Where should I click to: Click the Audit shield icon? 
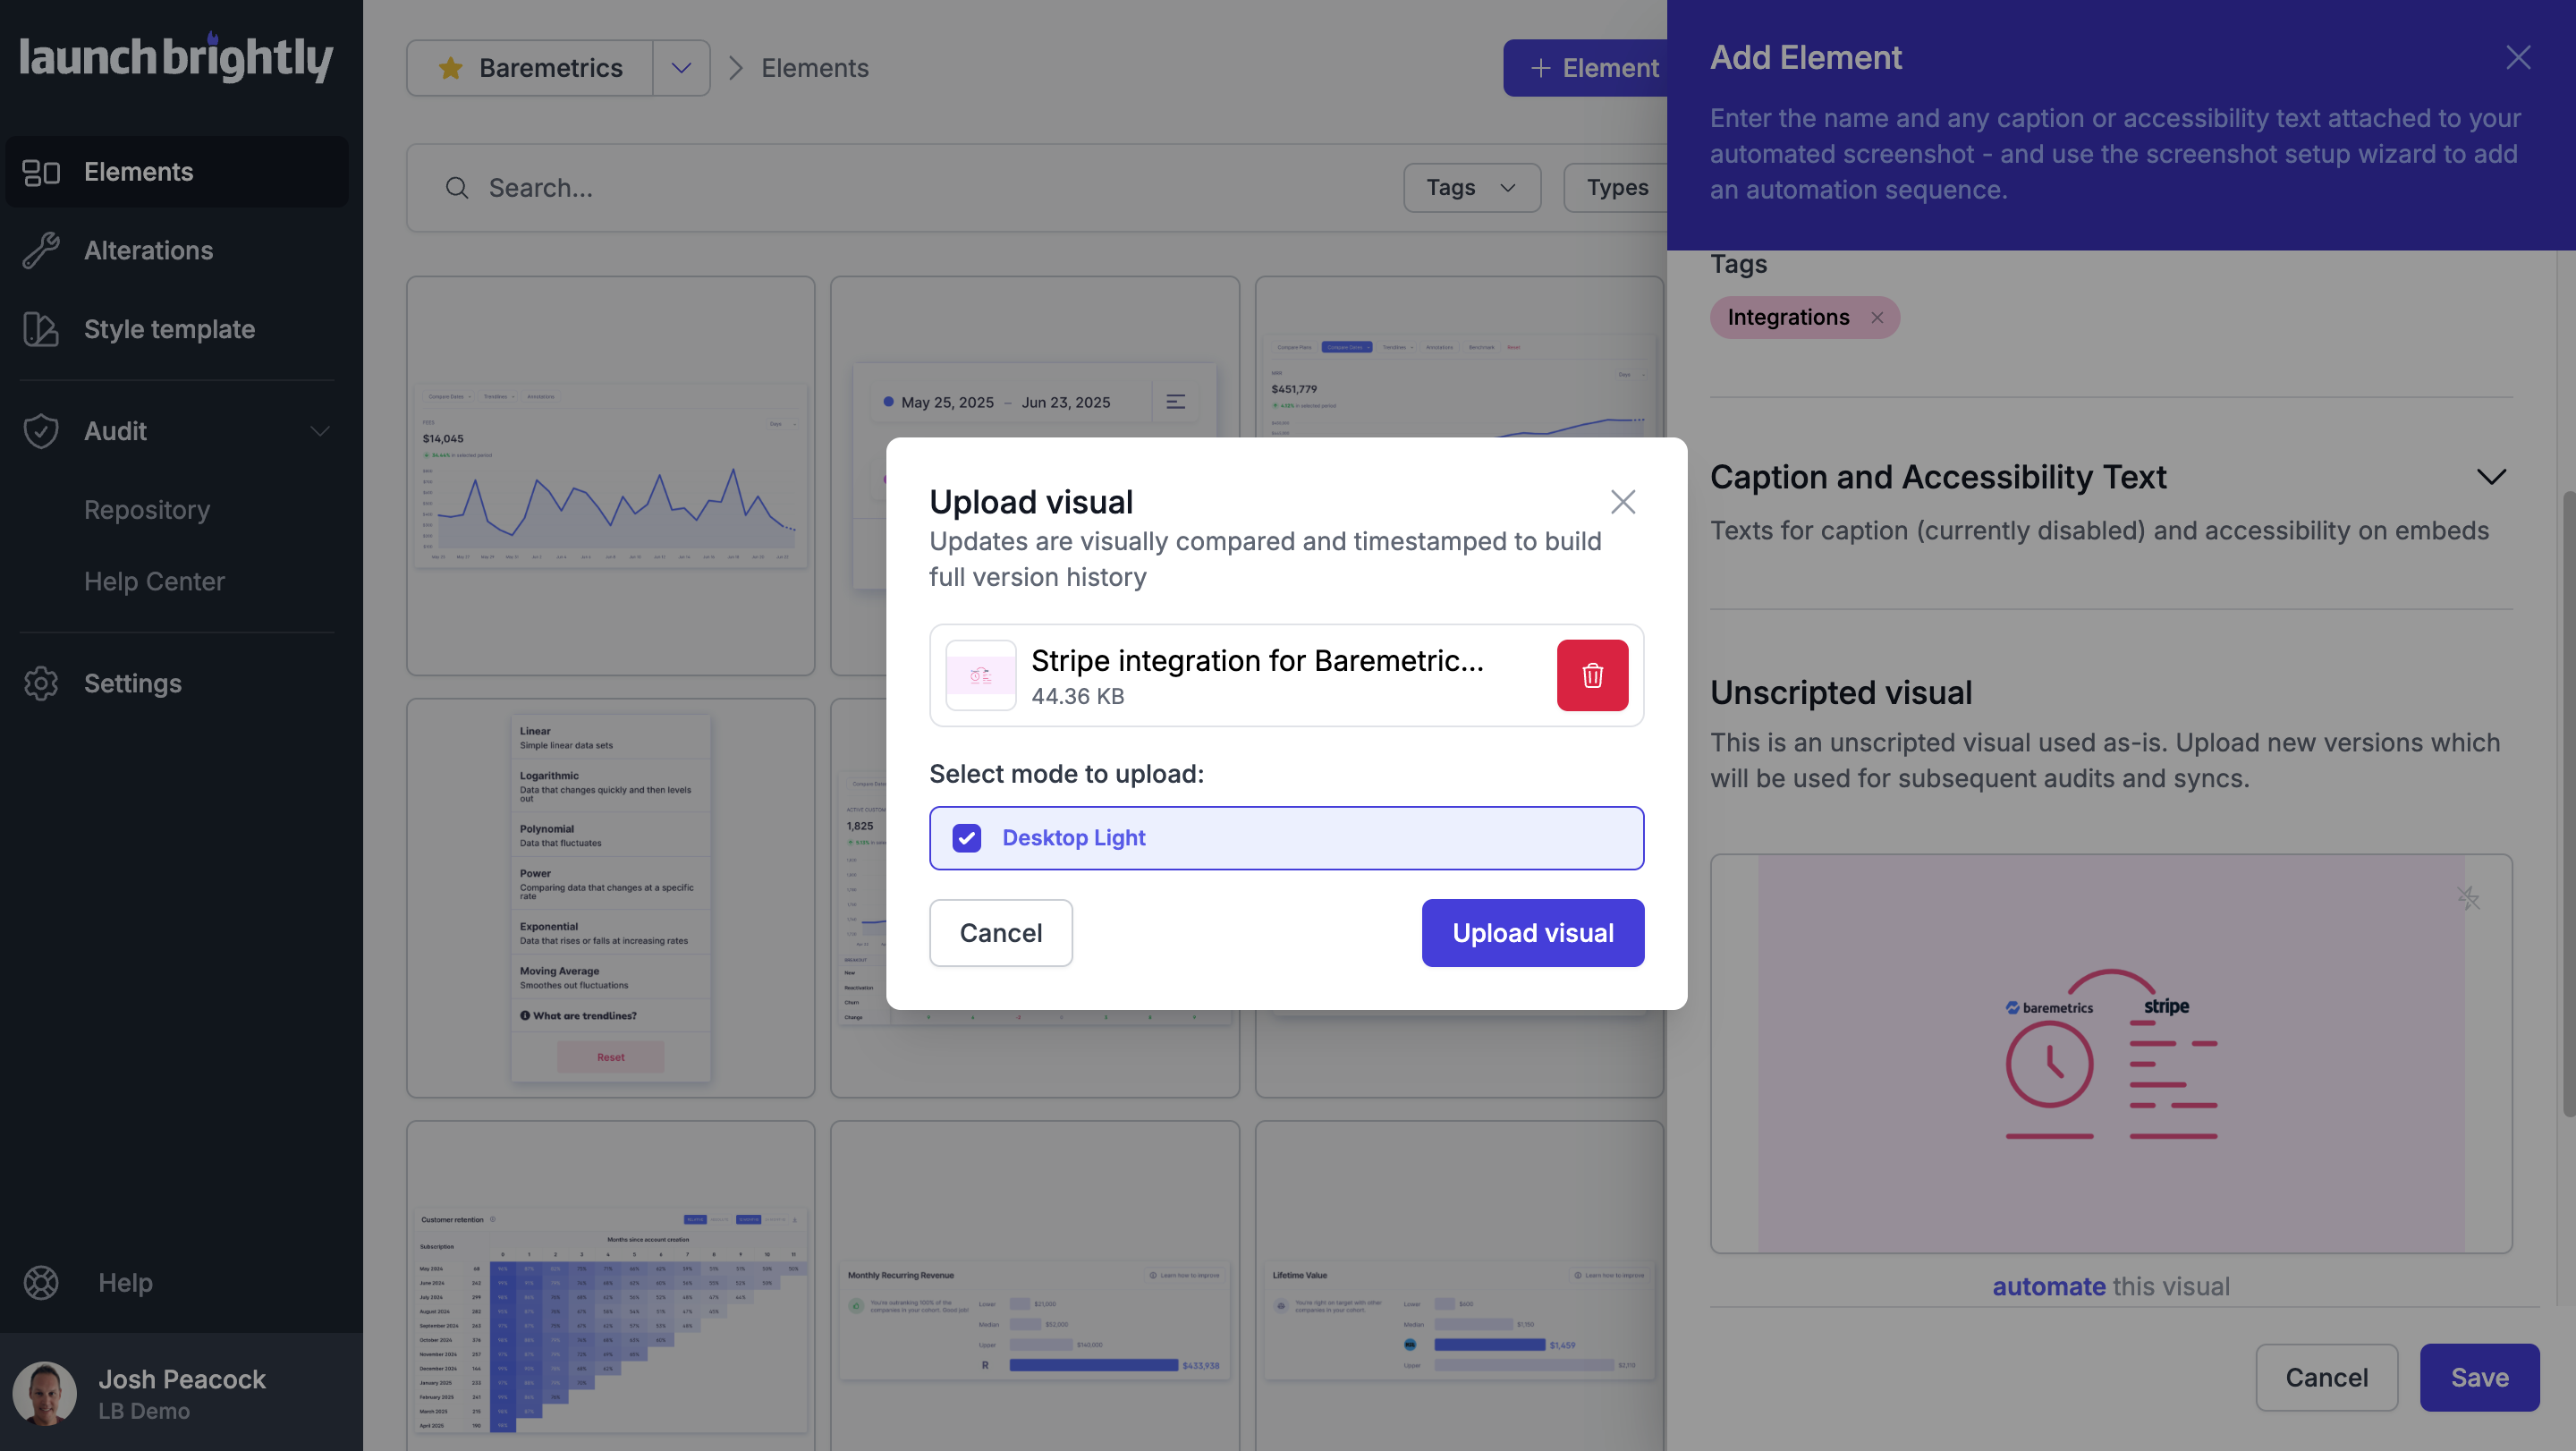click(x=41, y=431)
